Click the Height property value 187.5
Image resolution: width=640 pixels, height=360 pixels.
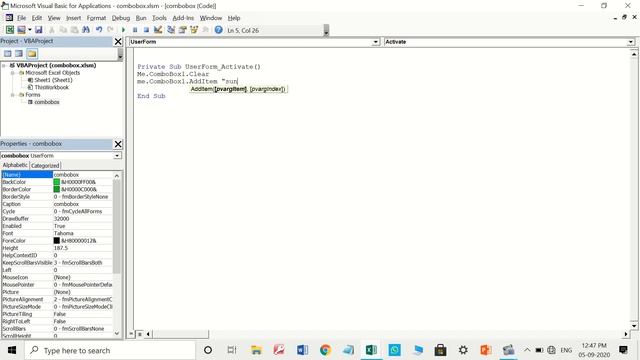click(83, 248)
